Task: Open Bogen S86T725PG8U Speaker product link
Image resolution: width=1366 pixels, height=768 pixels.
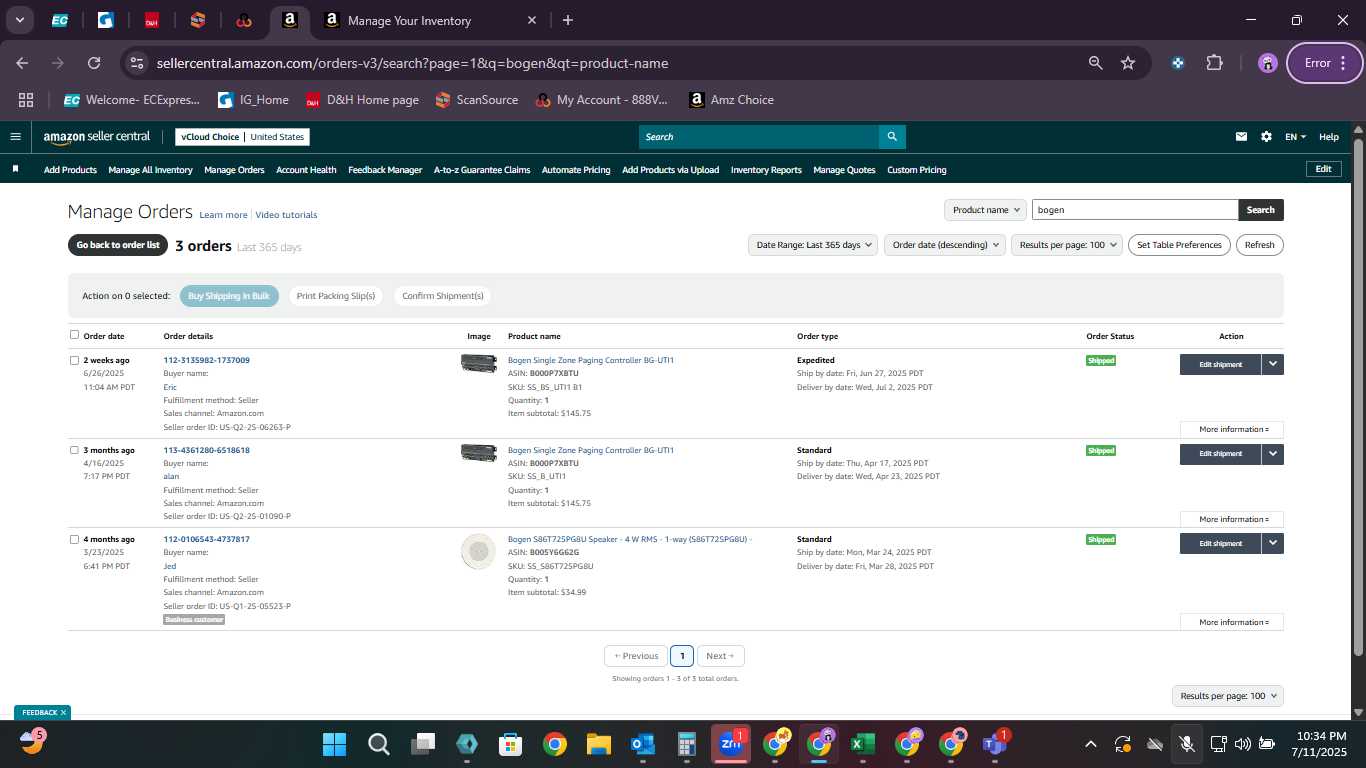Action: [628, 539]
